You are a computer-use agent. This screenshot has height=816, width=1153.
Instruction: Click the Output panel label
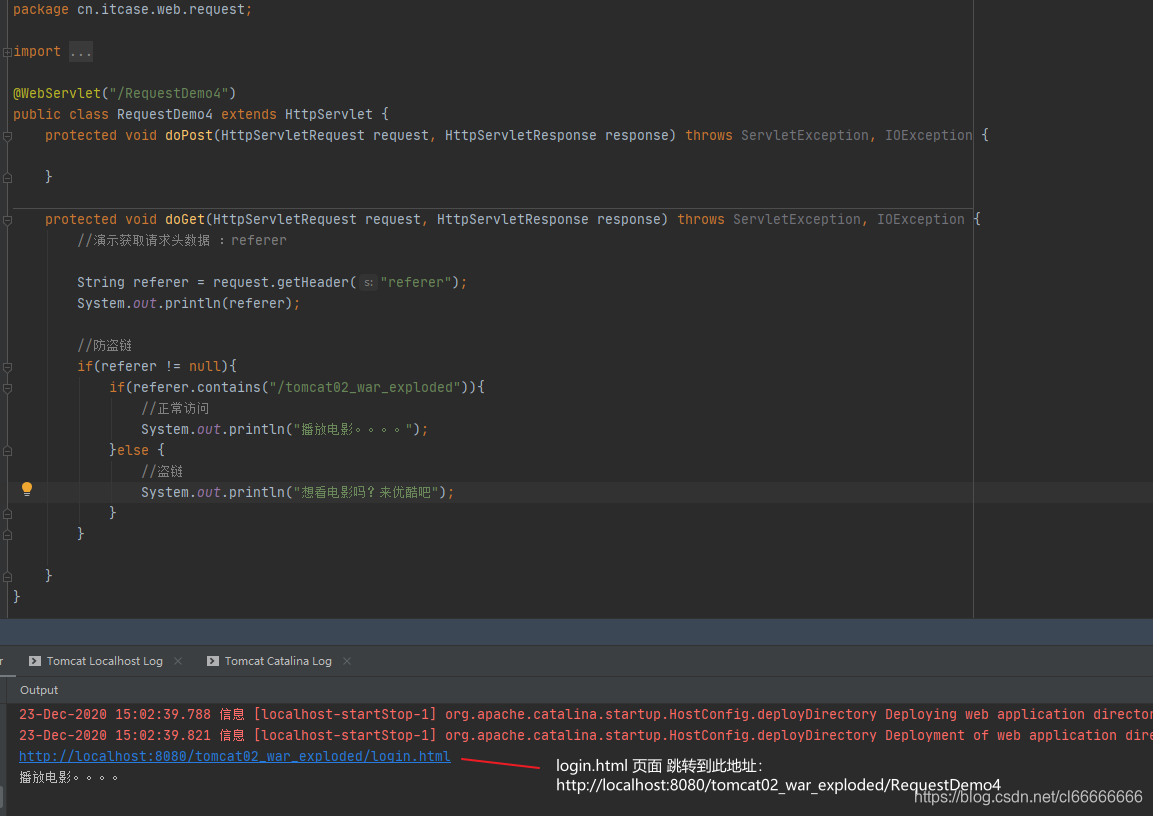[39, 690]
